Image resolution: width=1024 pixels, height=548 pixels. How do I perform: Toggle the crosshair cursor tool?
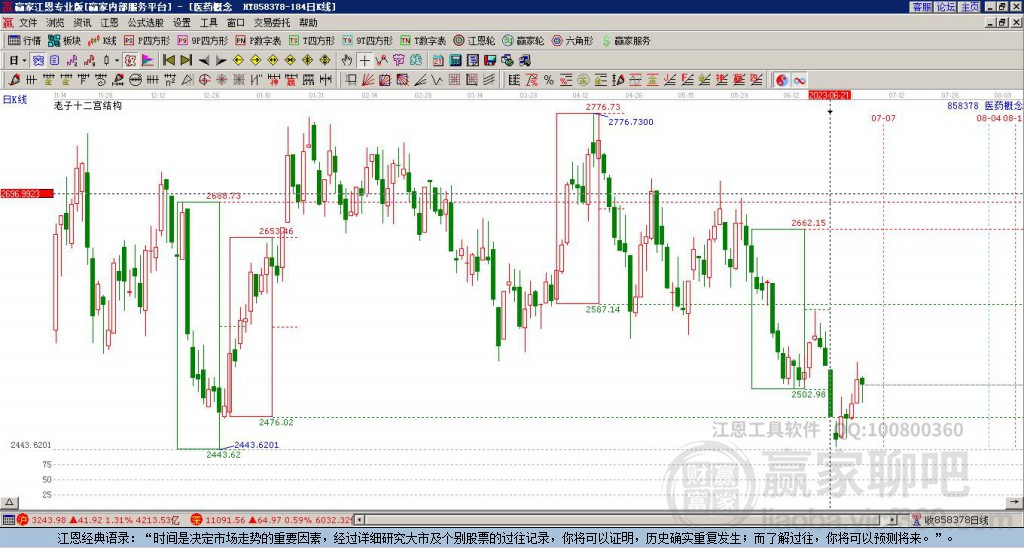click(364, 61)
